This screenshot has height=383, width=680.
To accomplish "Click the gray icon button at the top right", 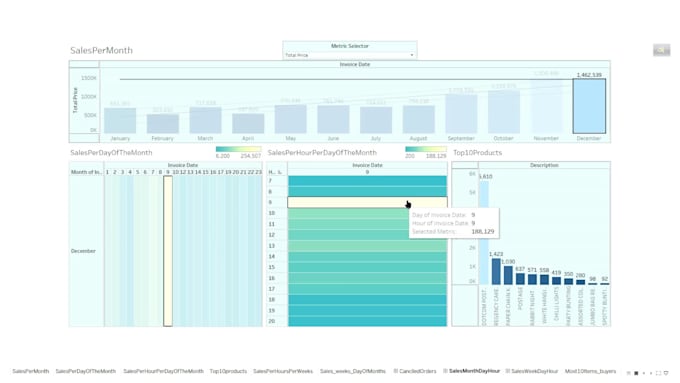I will pyautogui.click(x=661, y=50).
